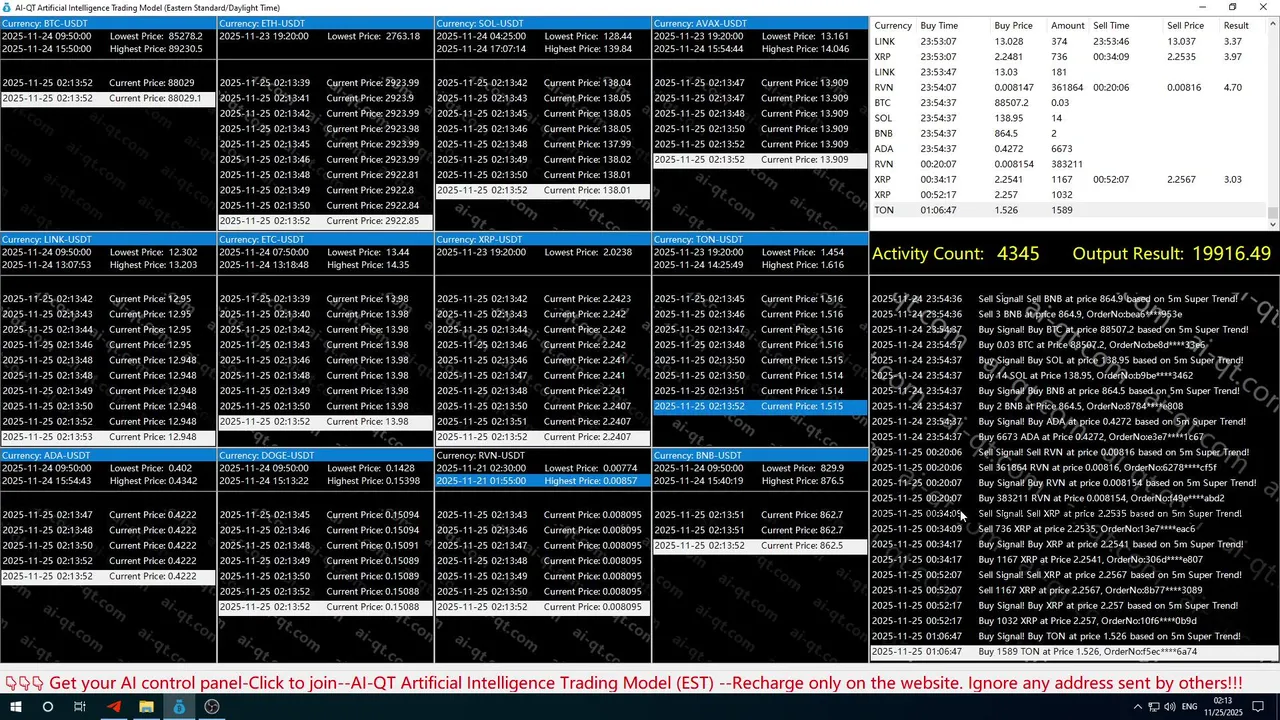Open File Explorer from the taskbar
The height and width of the screenshot is (720, 1280).
[x=146, y=706]
